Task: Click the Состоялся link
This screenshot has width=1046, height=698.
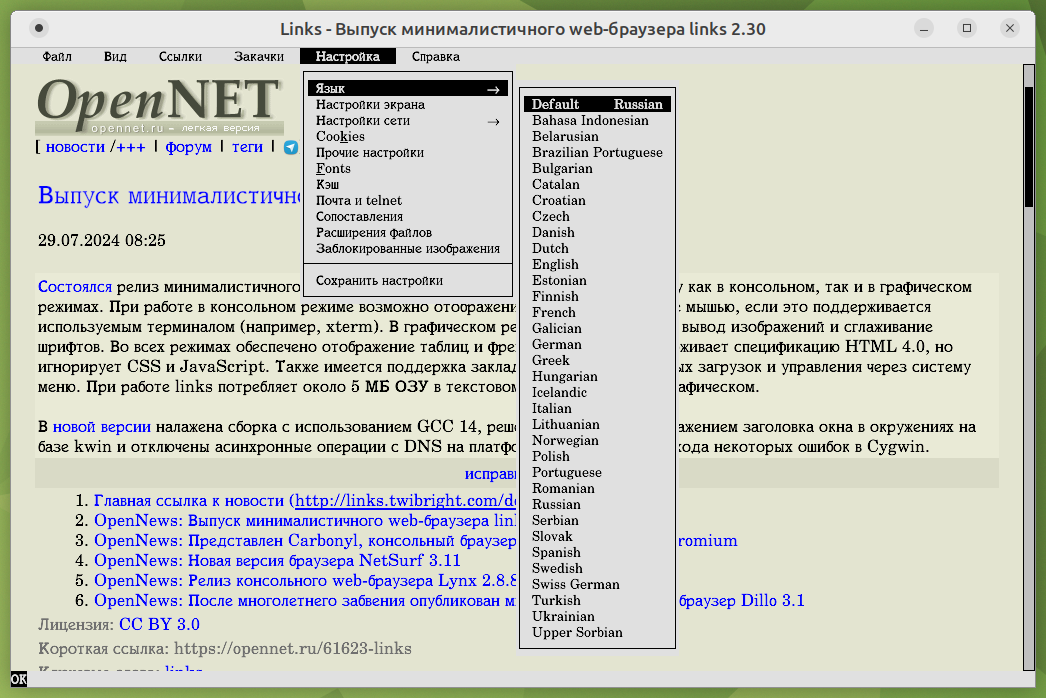Action: click(75, 287)
